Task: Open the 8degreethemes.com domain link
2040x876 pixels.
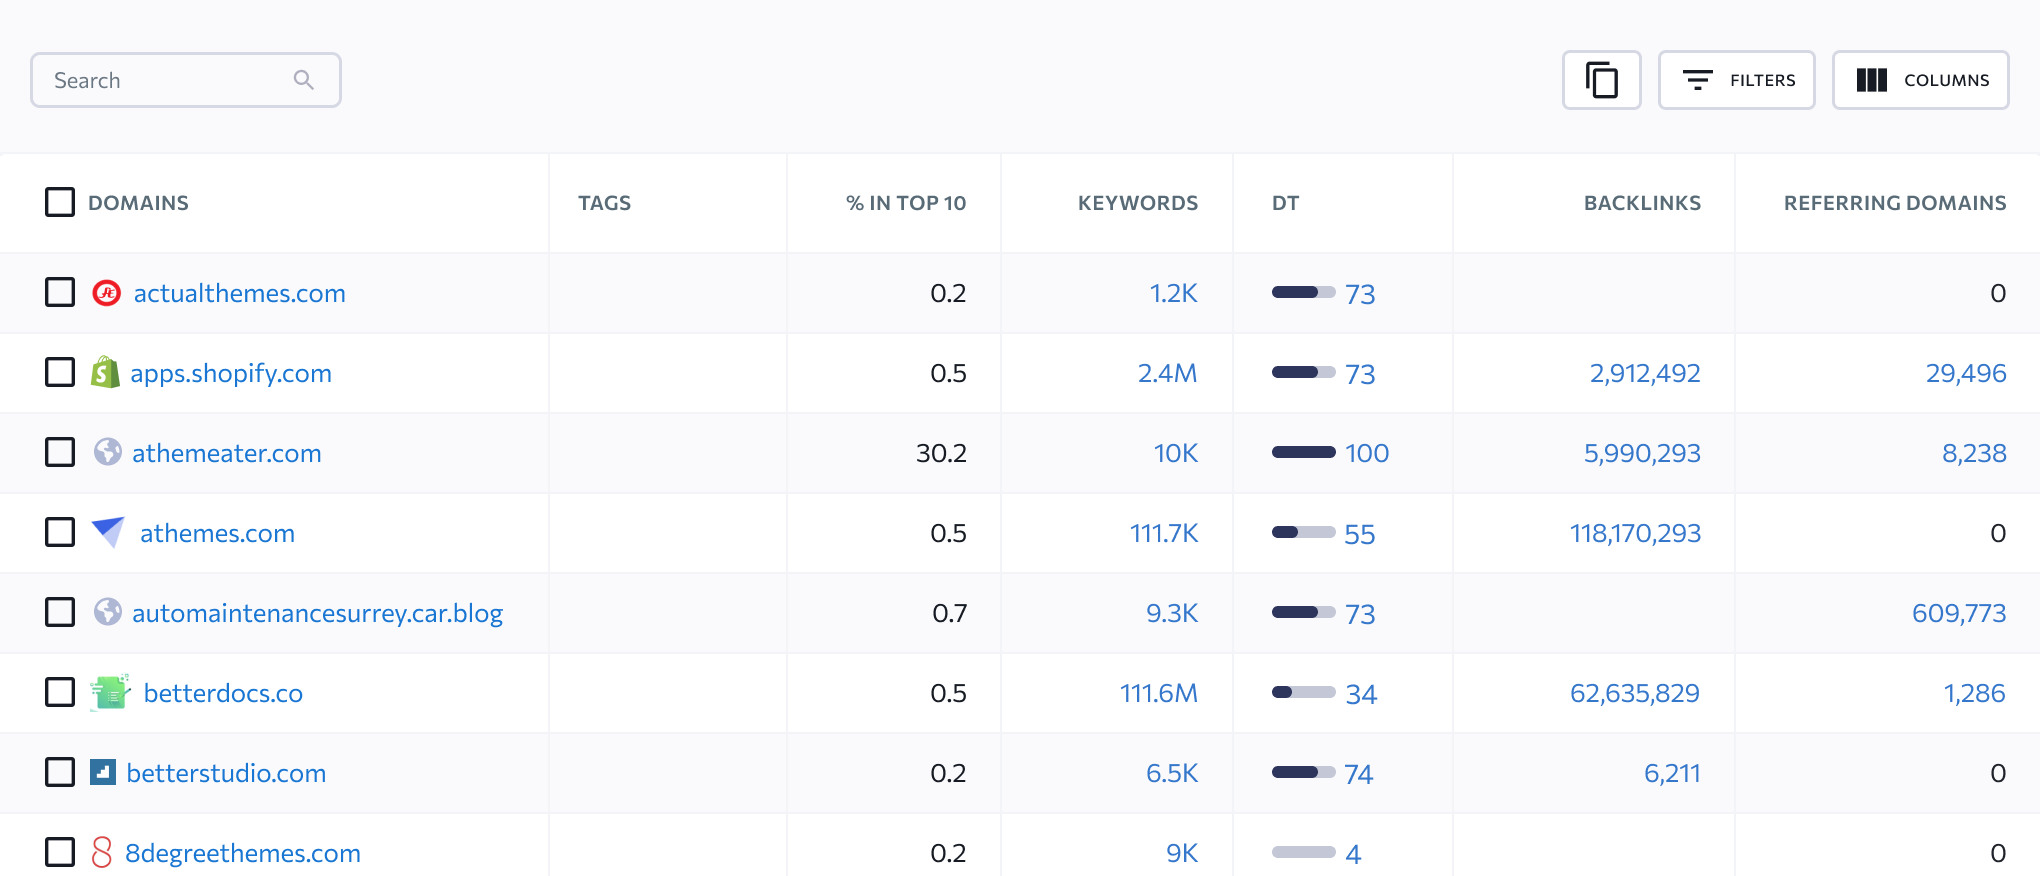Action: coord(243,853)
